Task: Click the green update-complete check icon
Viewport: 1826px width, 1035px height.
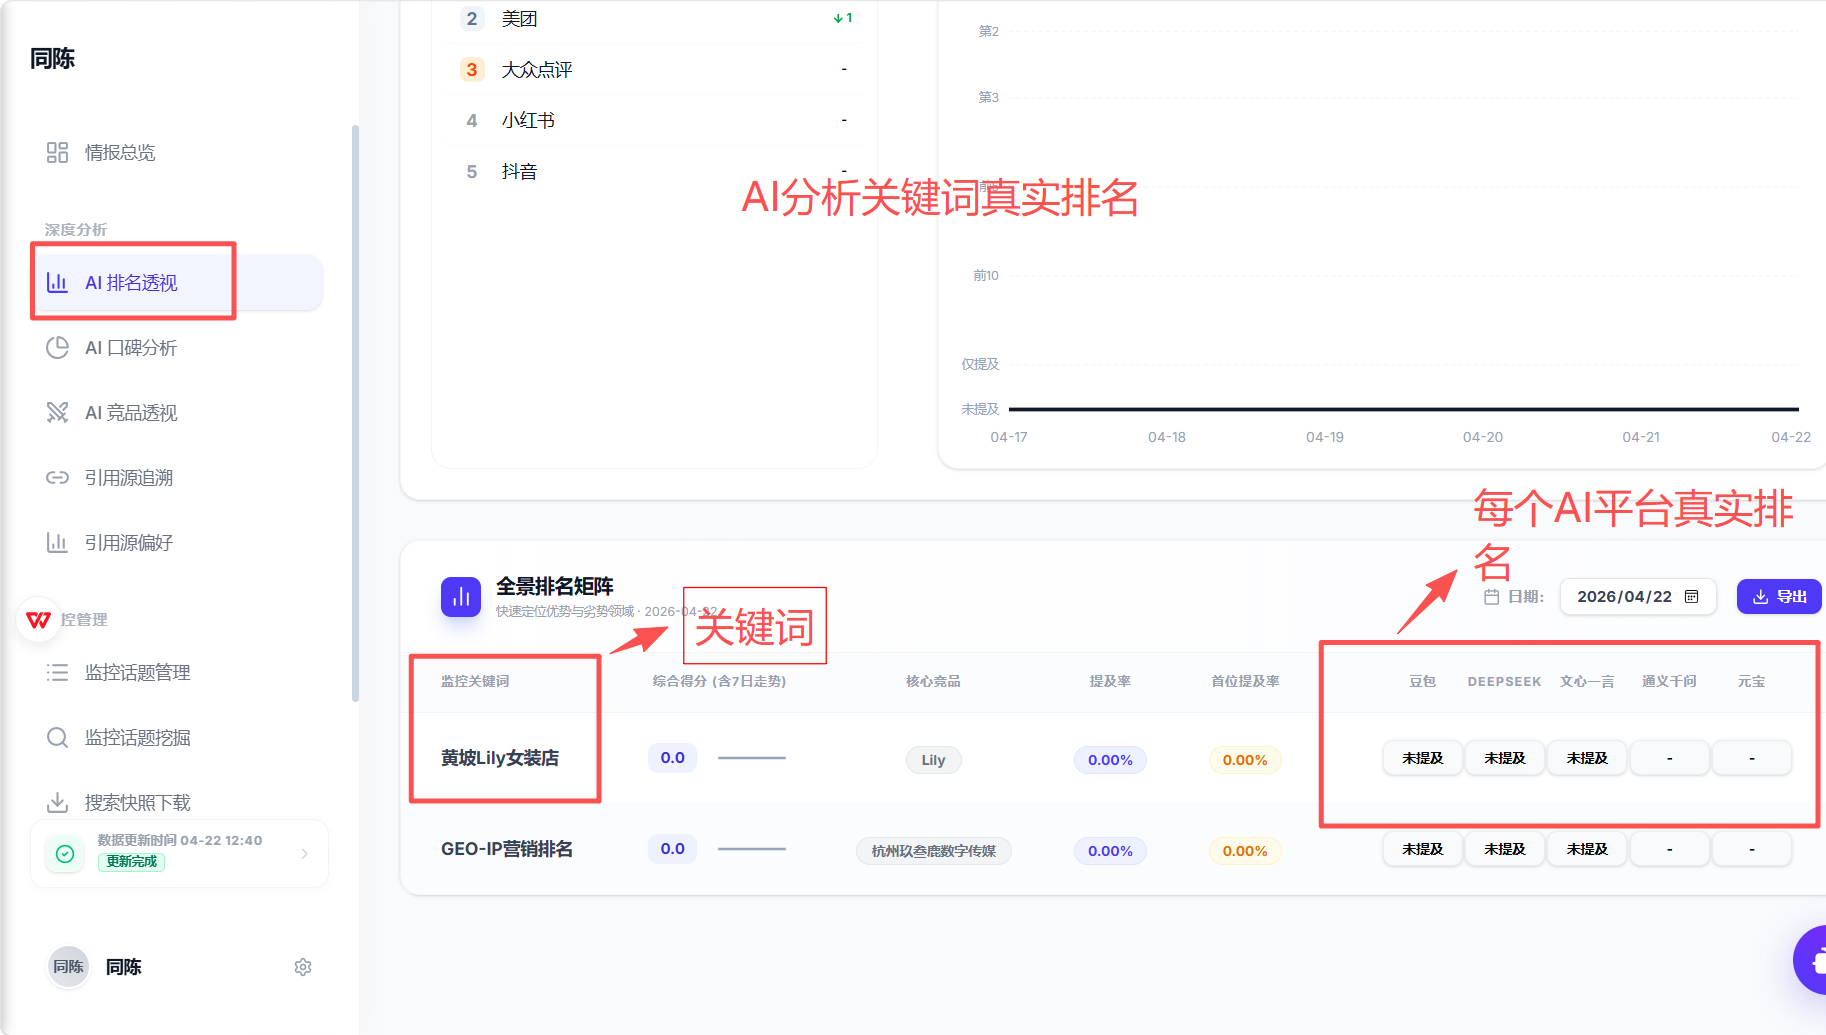Action: (x=65, y=854)
